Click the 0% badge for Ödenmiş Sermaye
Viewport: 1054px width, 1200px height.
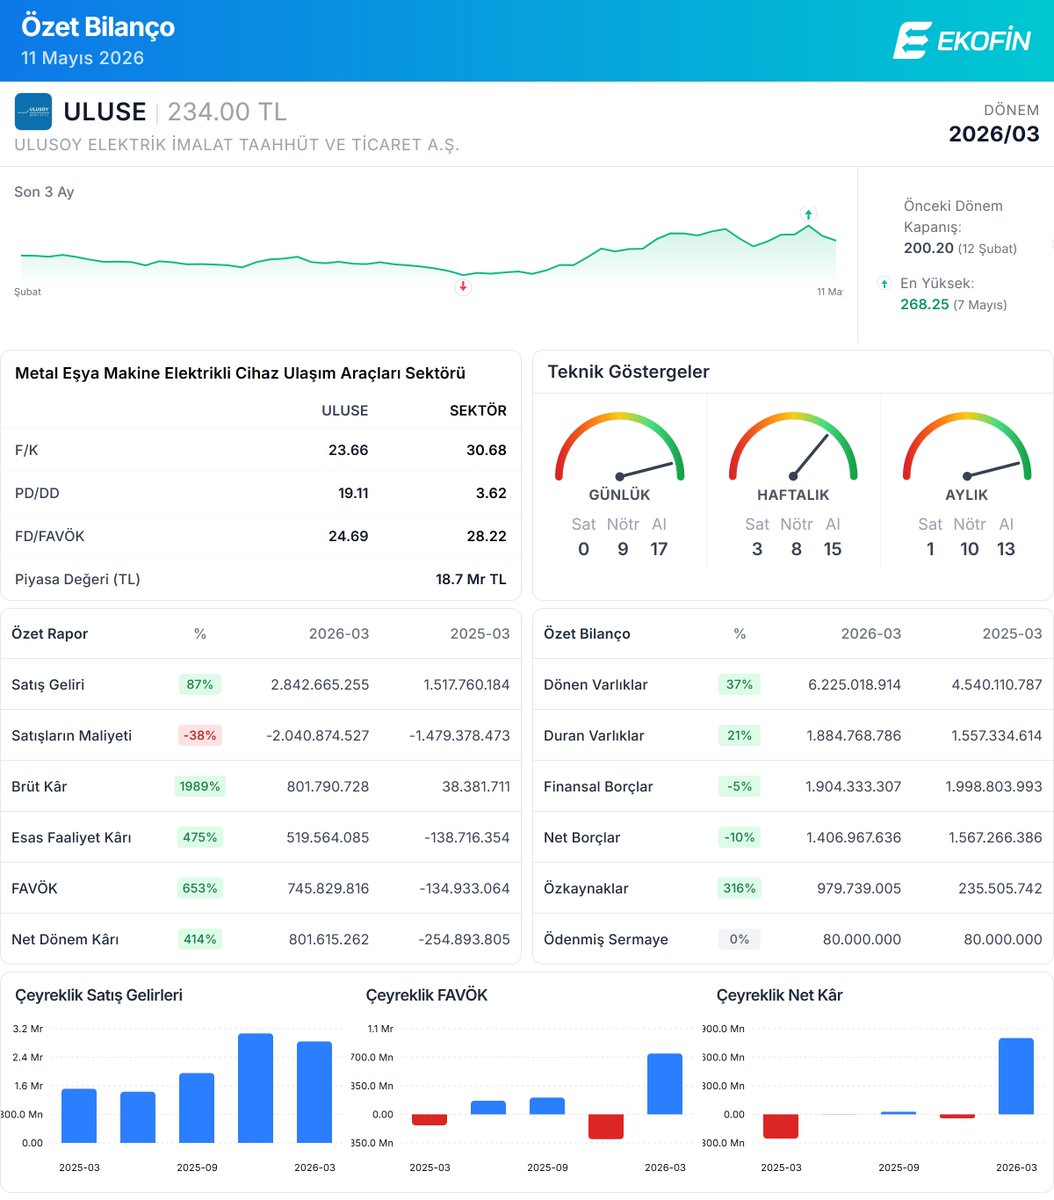point(740,939)
